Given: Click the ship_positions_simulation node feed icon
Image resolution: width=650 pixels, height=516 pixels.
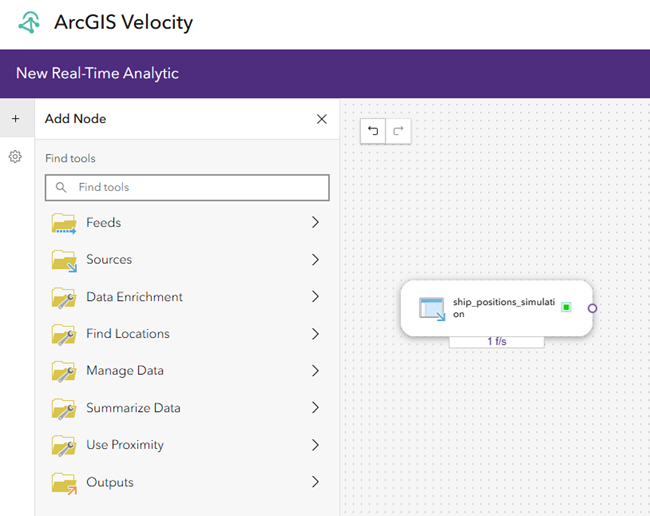Looking at the screenshot, I should coord(432,309).
